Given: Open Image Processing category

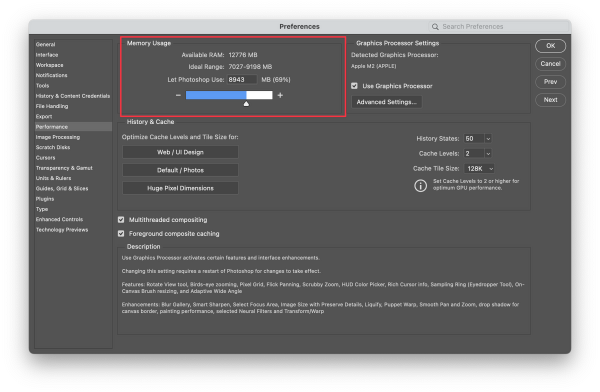Looking at the screenshot, I should [58, 137].
